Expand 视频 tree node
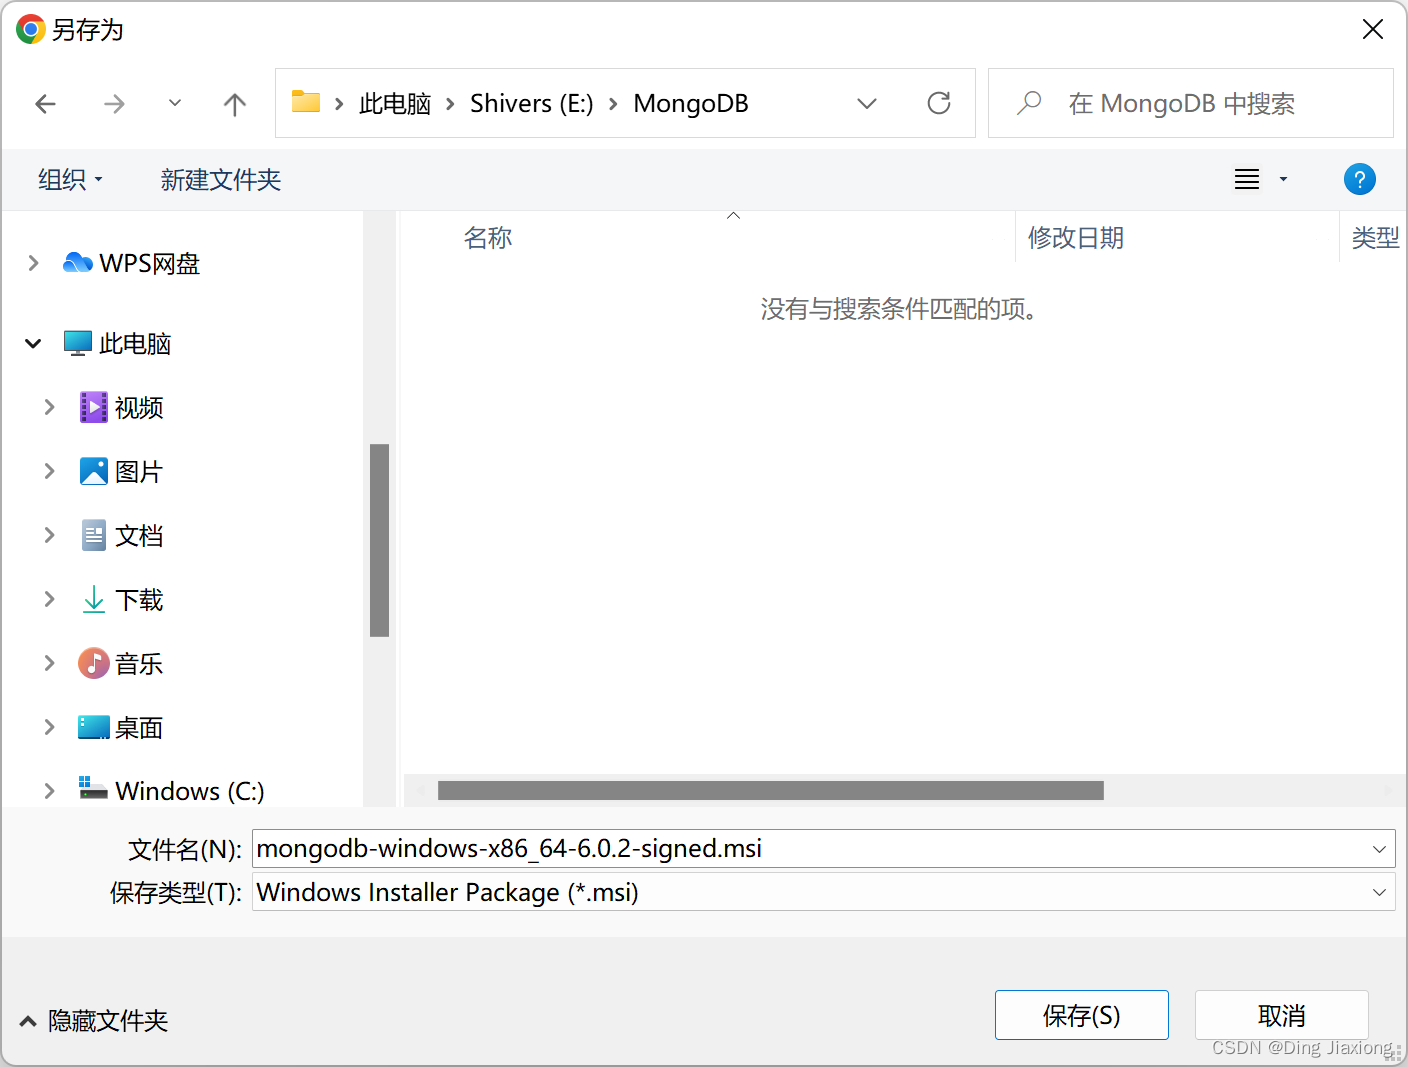This screenshot has height=1067, width=1408. (x=49, y=407)
